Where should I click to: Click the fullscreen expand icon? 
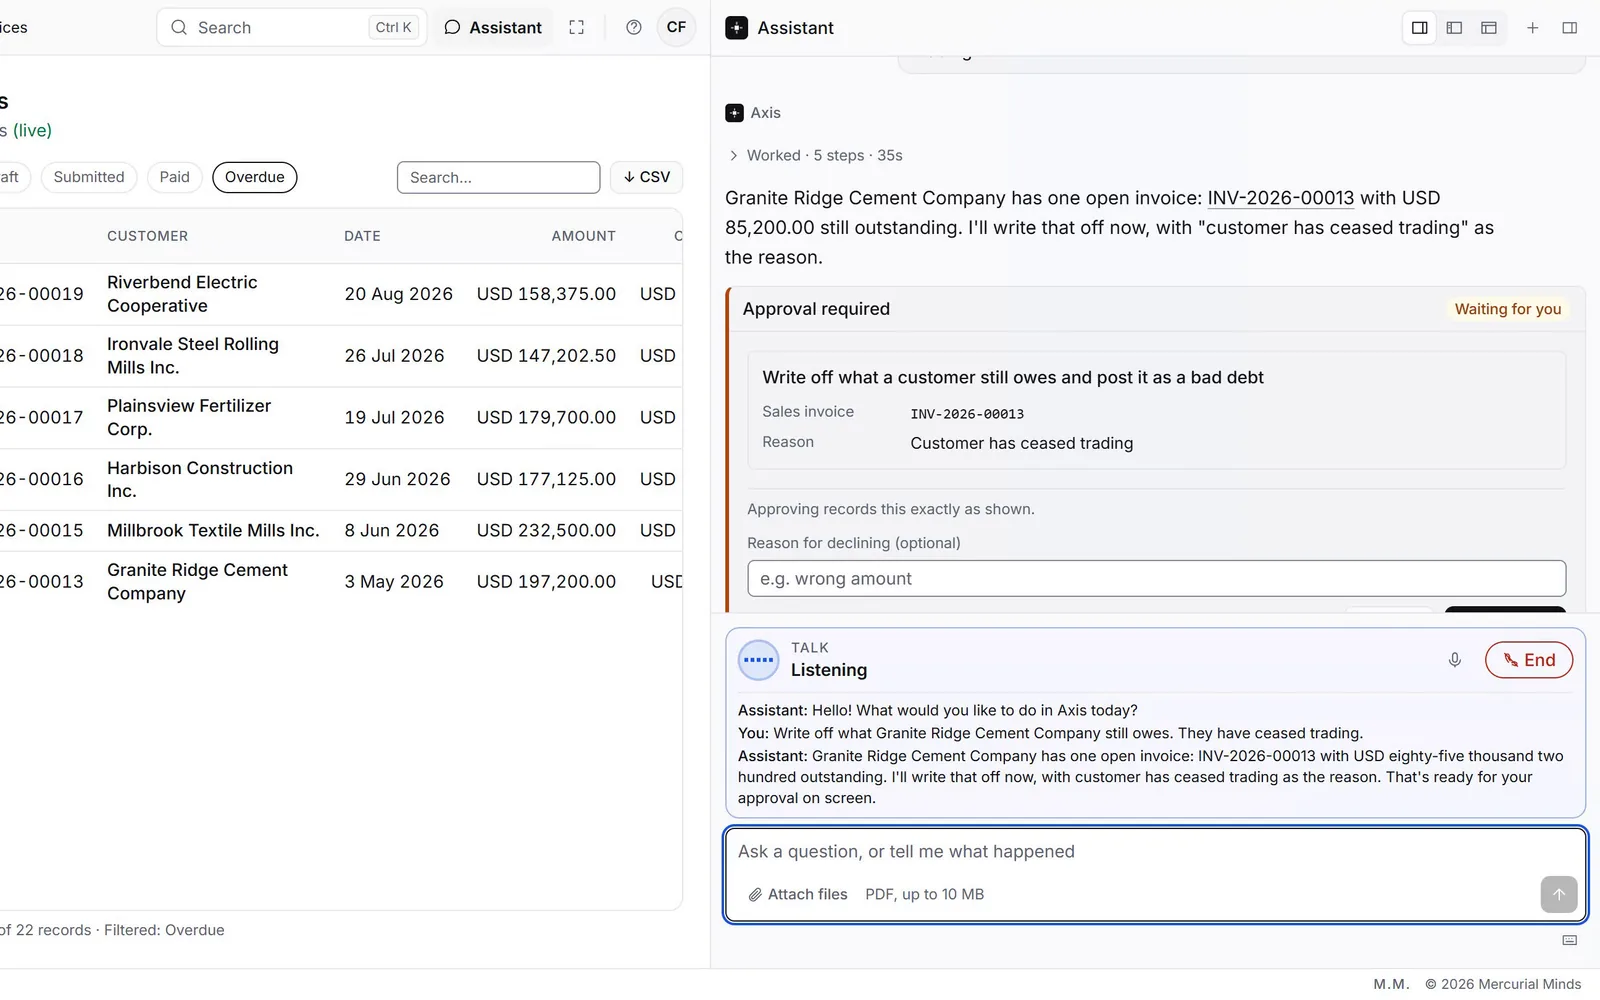click(576, 28)
